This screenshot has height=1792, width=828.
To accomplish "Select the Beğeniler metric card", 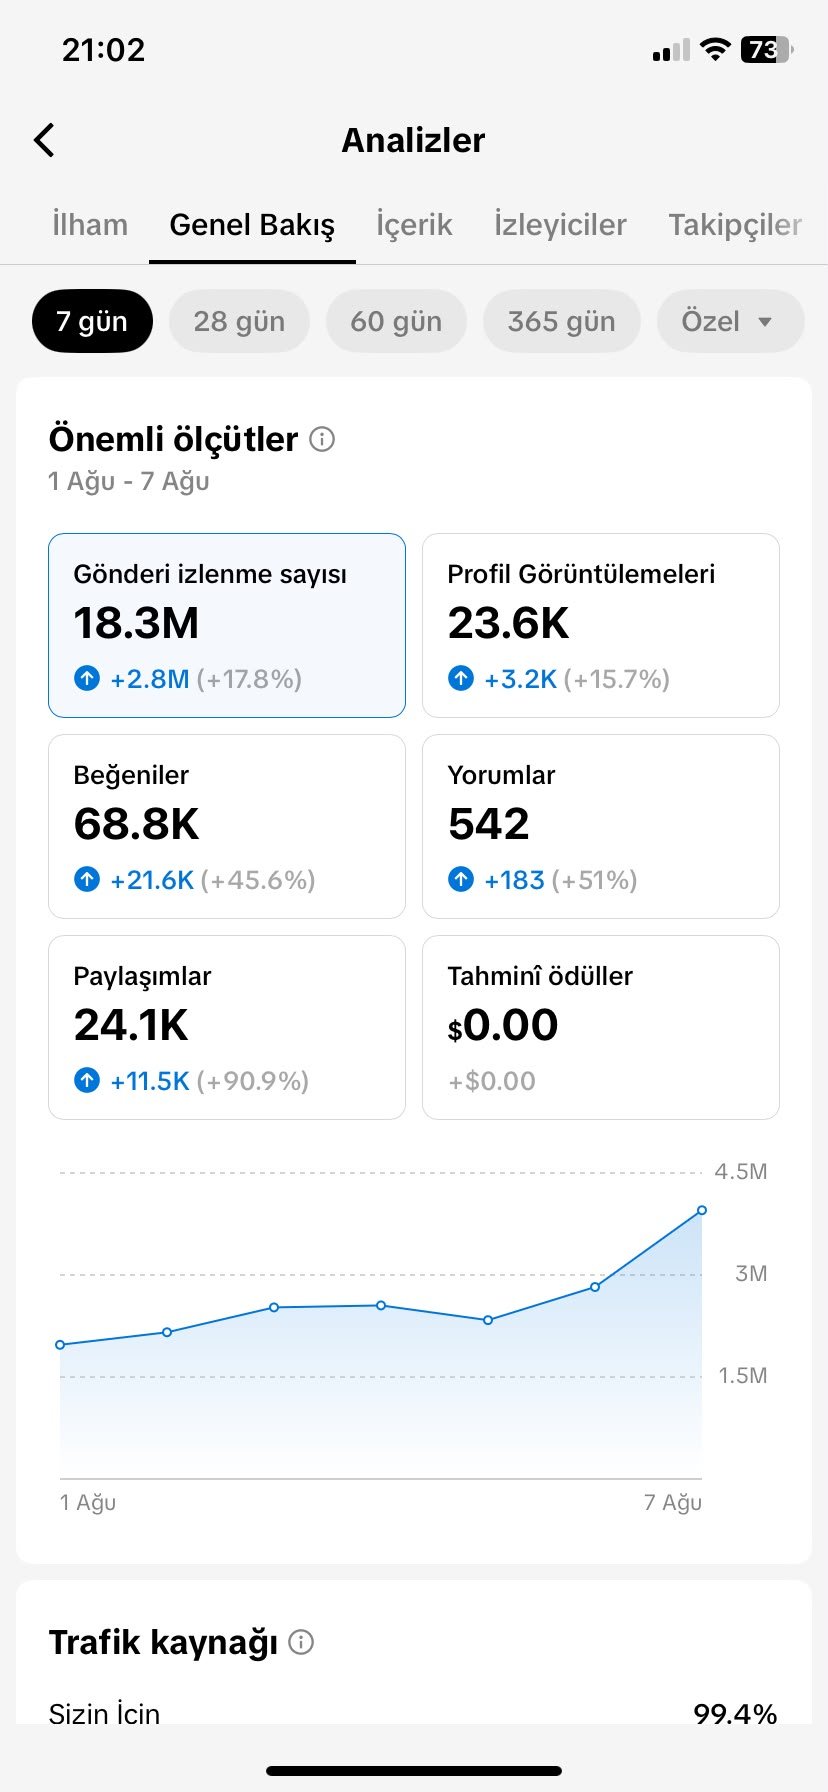I will click(227, 826).
